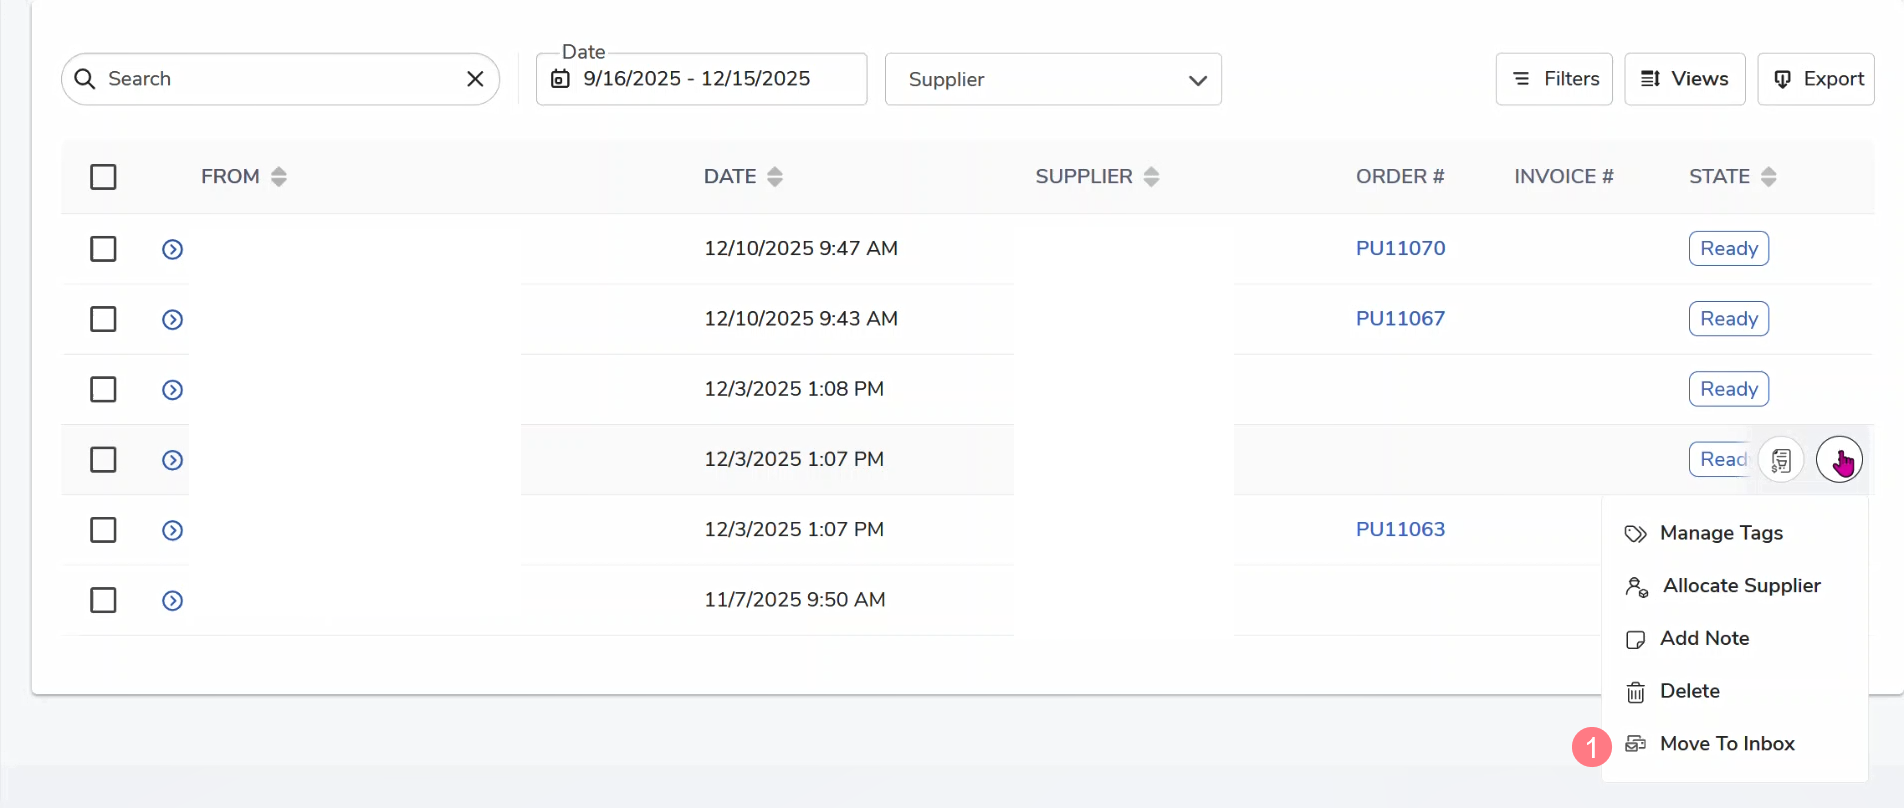
Task: Sort table by the DATE column
Action: [x=774, y=177]
